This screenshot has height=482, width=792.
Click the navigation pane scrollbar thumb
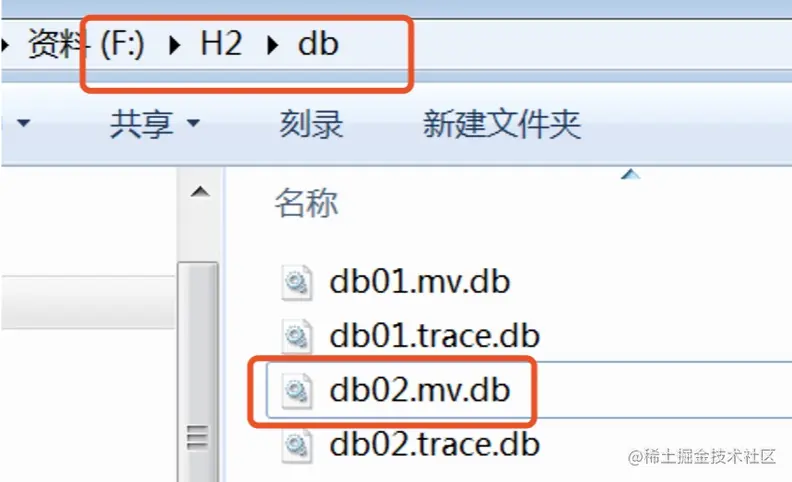click(198, 371)
